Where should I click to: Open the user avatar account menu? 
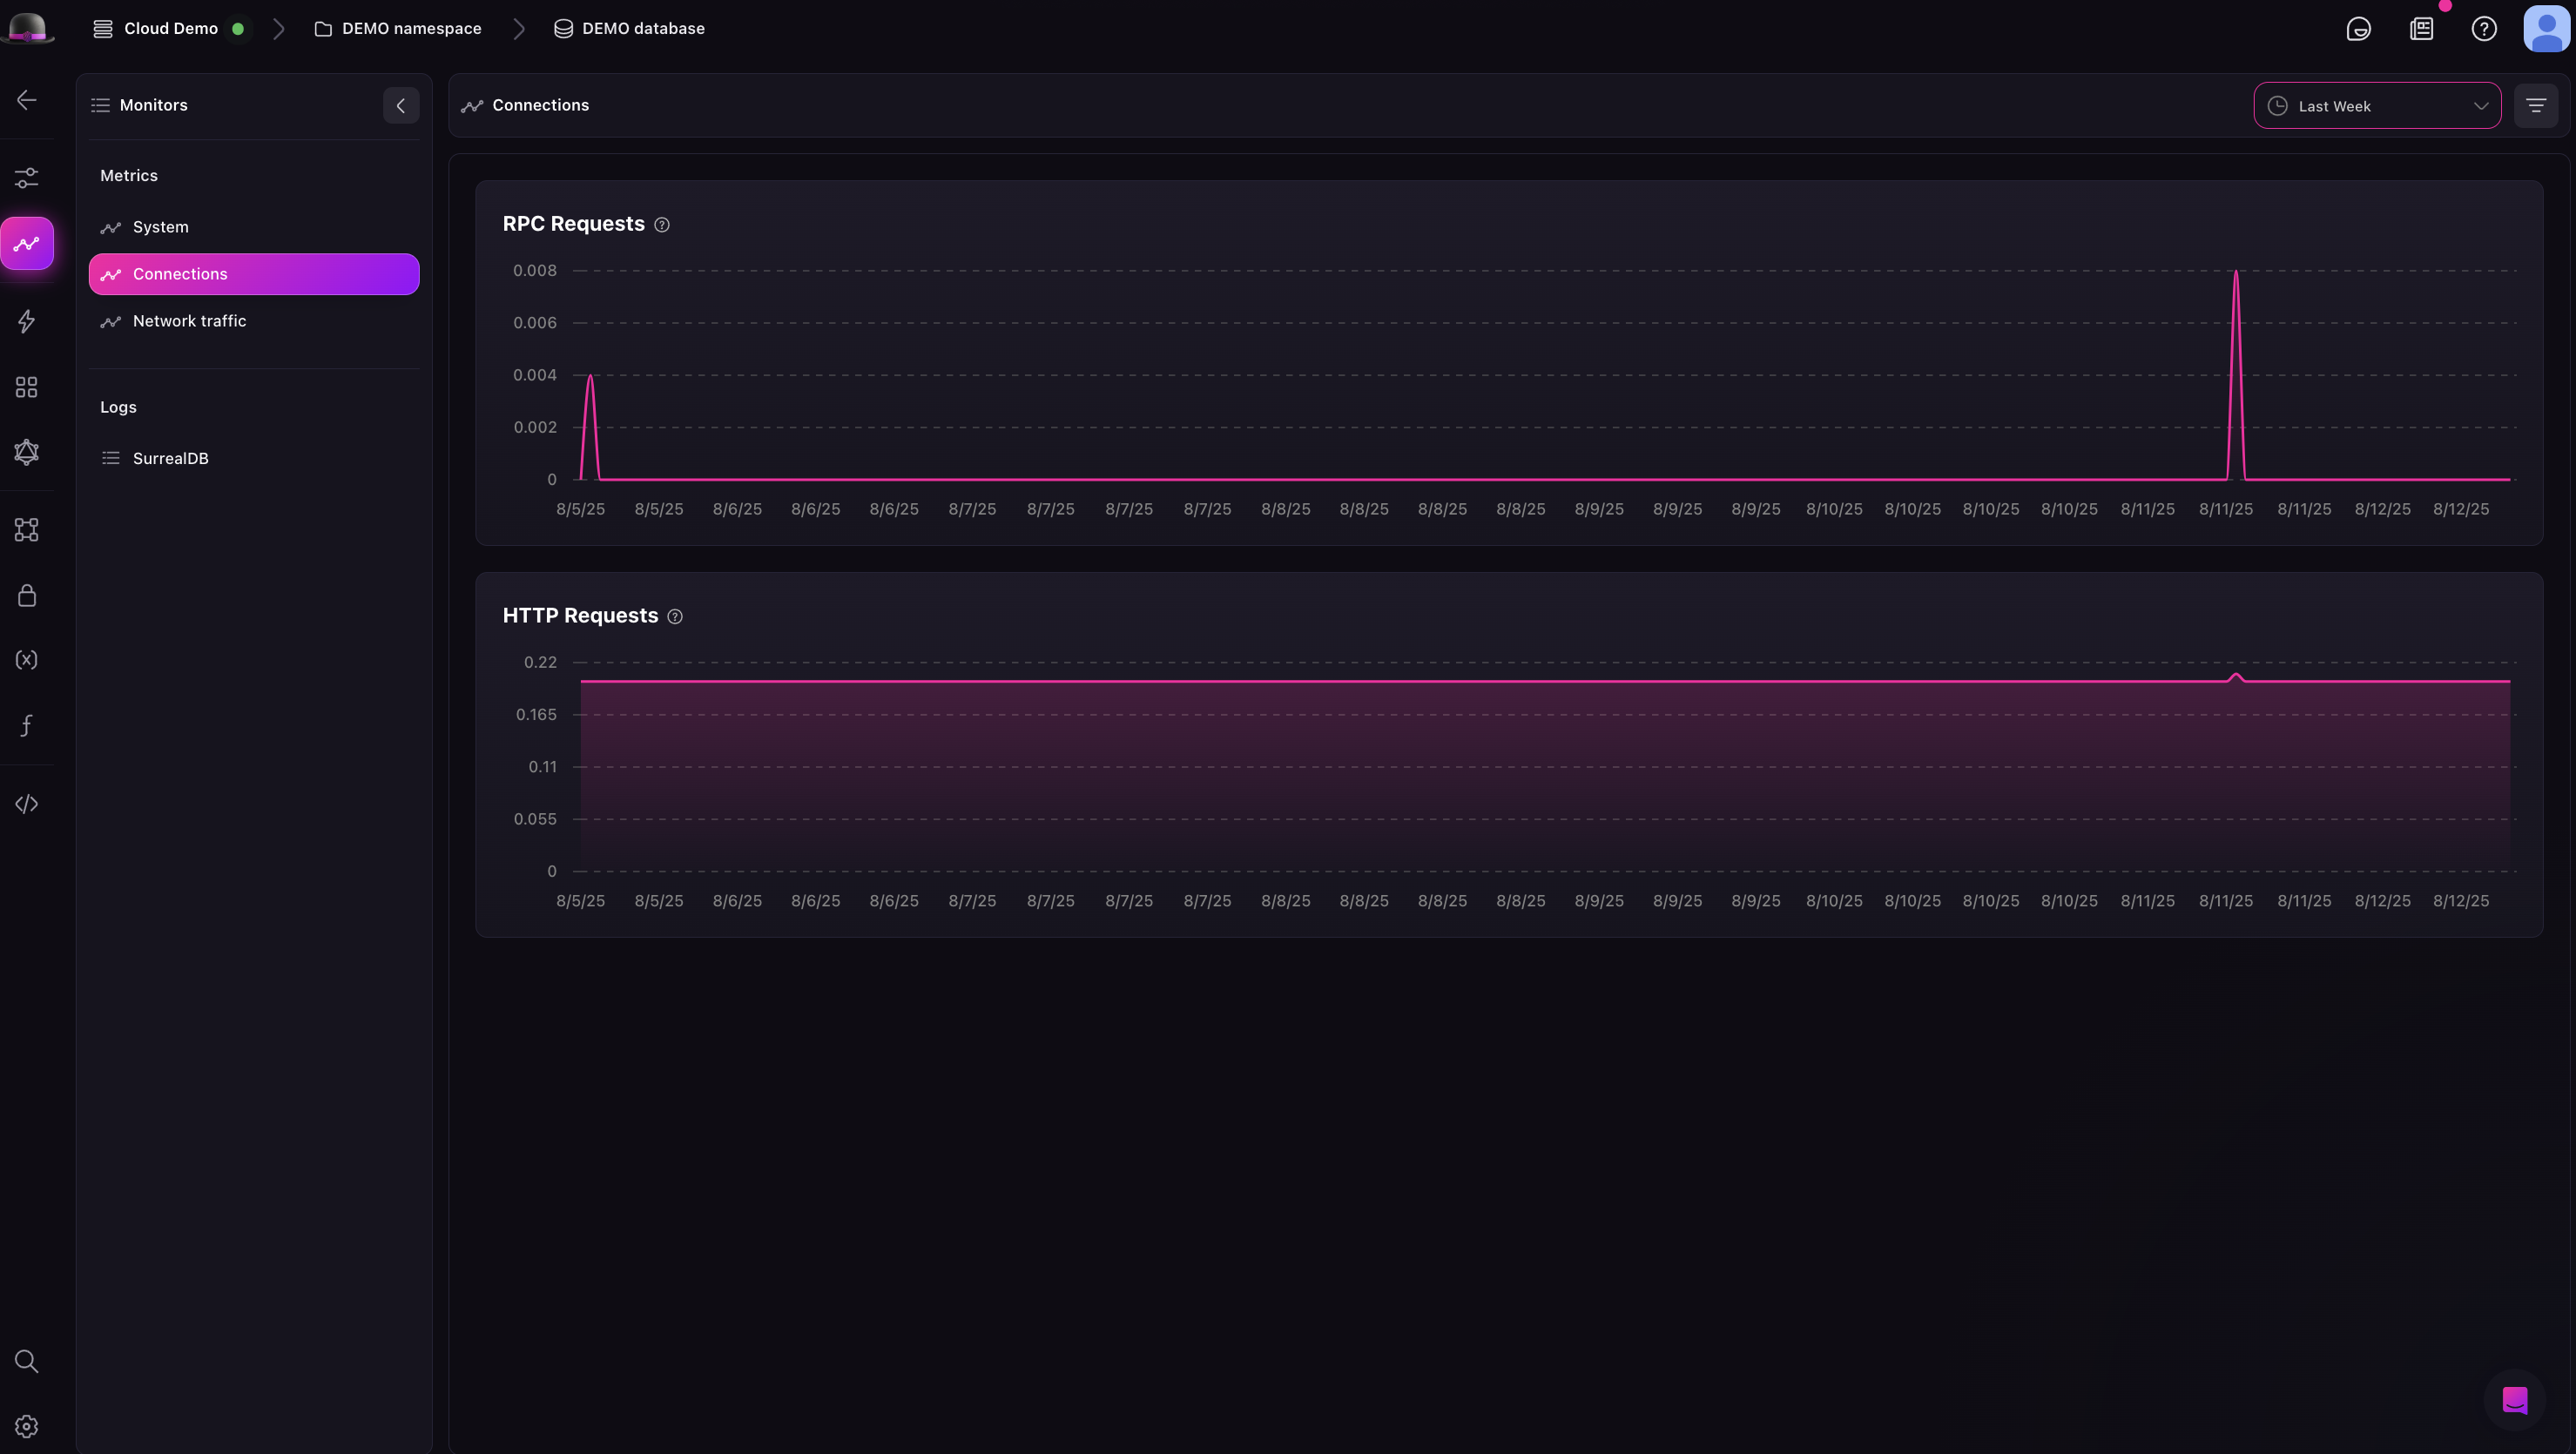point(2546,28)
